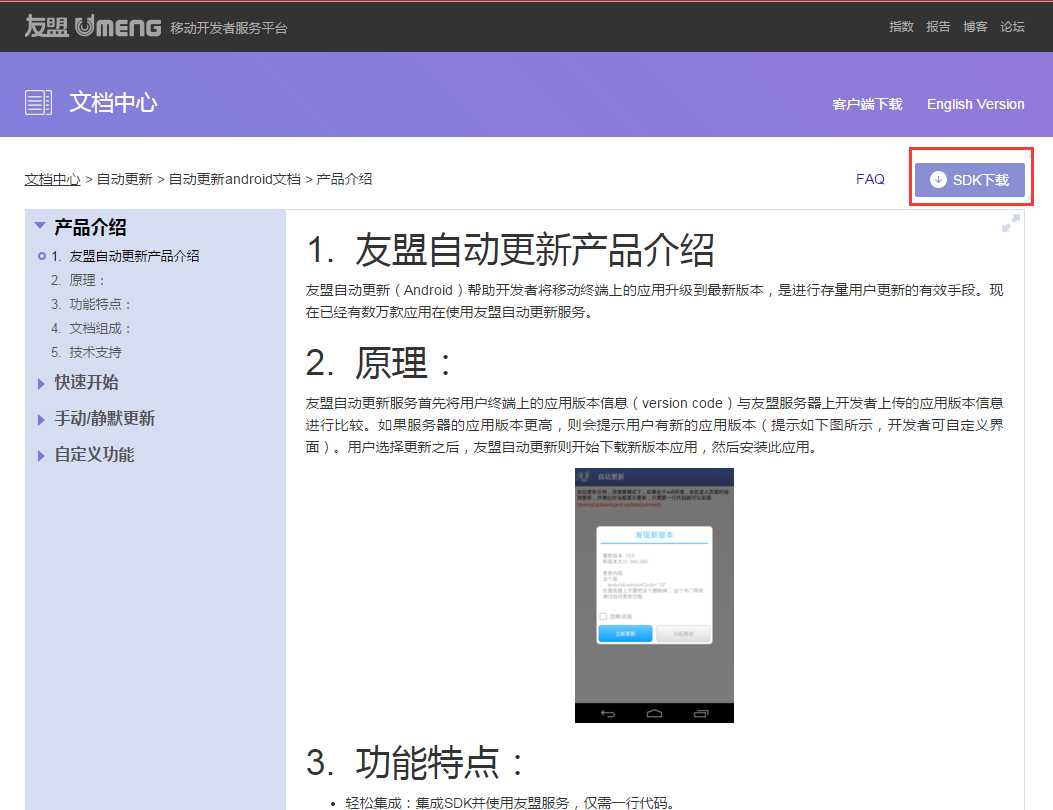This screenshot has height=810, width=1053.
Task: Go to 客户端下载 page
Action: pos(867,104)
